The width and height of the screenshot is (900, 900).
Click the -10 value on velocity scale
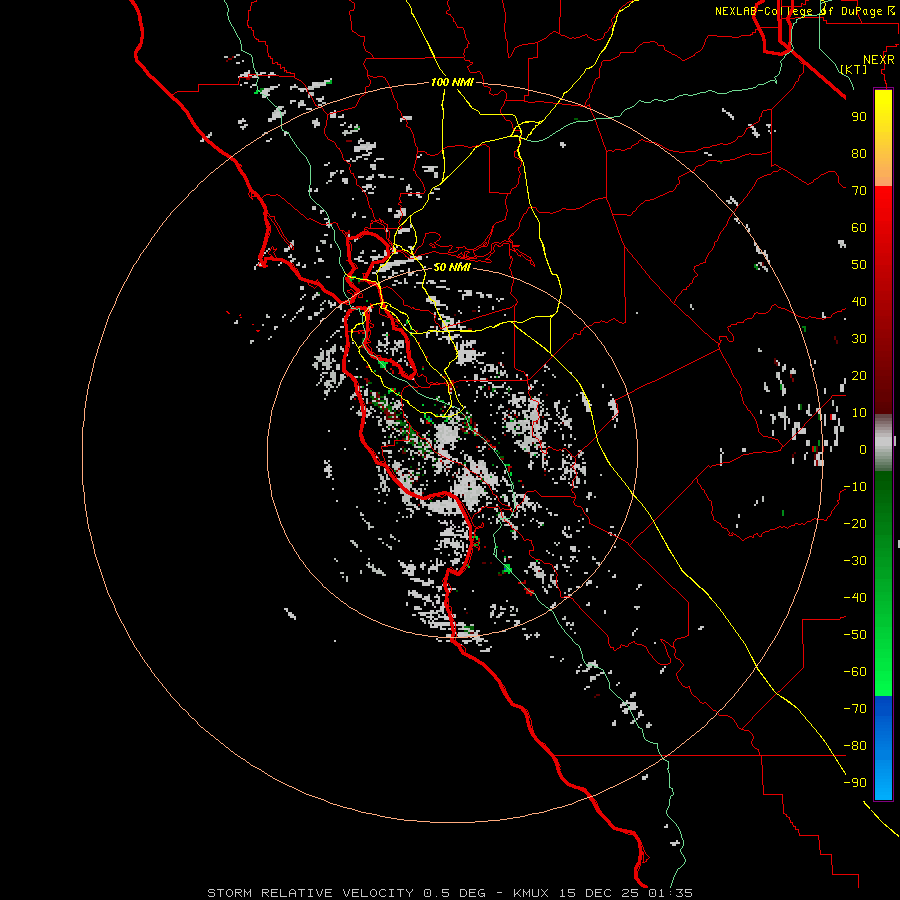[x=855, y=487]
